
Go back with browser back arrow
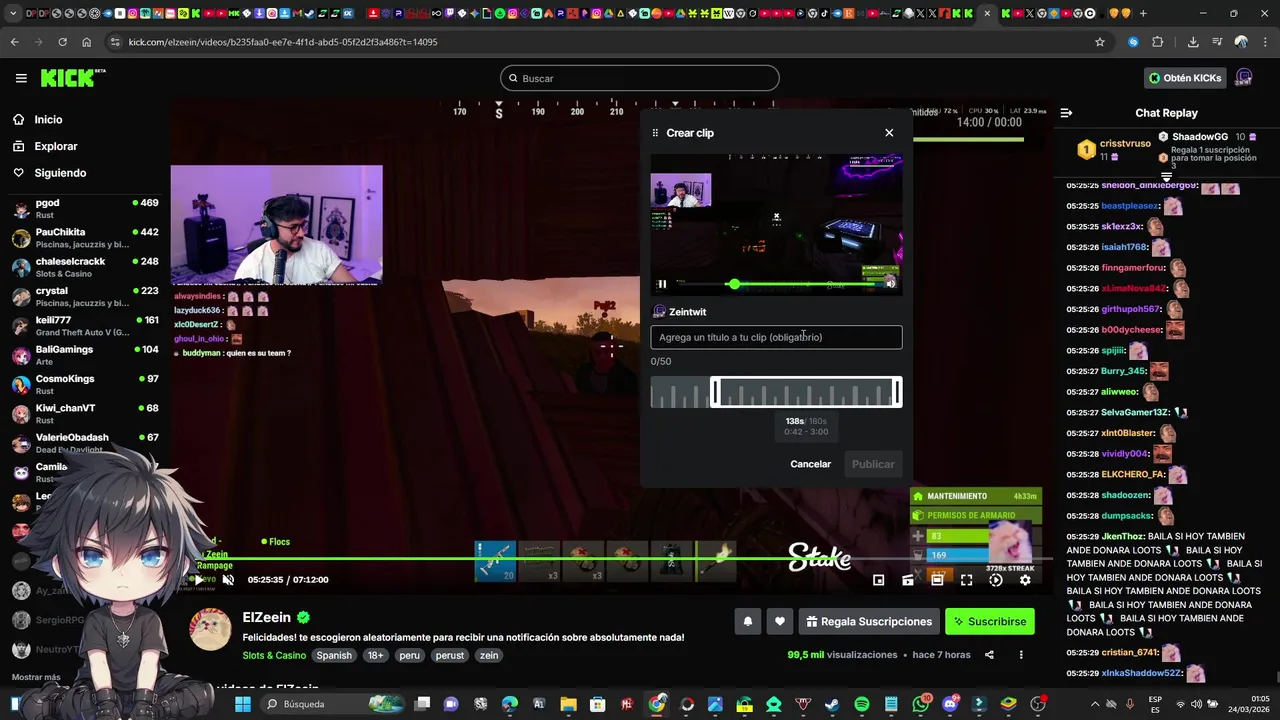coord(14,42)
